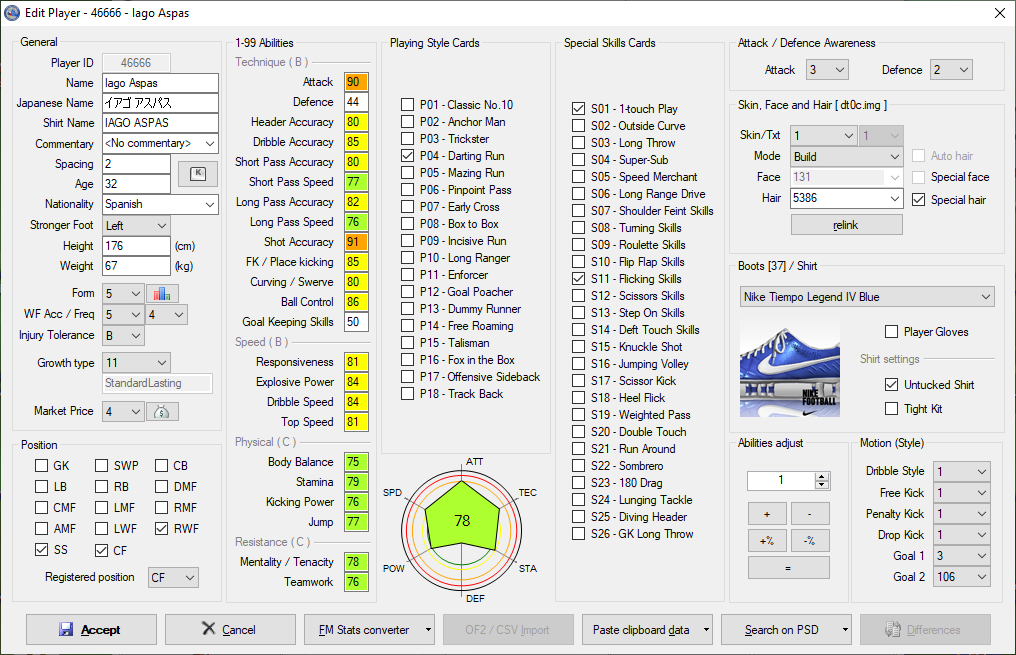Click the plus abilities adjust button

767,514
